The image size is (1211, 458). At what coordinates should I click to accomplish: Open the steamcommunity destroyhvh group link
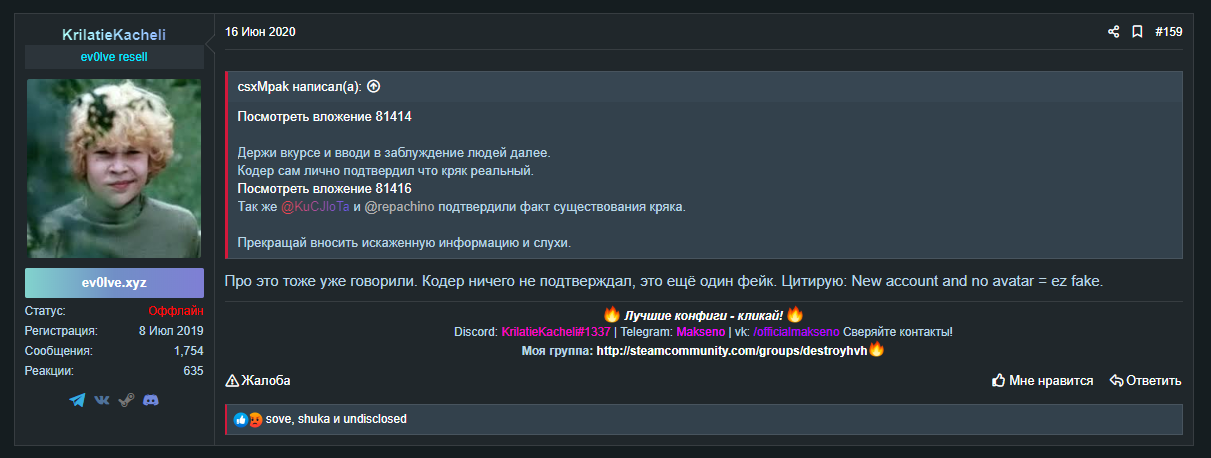731,351
